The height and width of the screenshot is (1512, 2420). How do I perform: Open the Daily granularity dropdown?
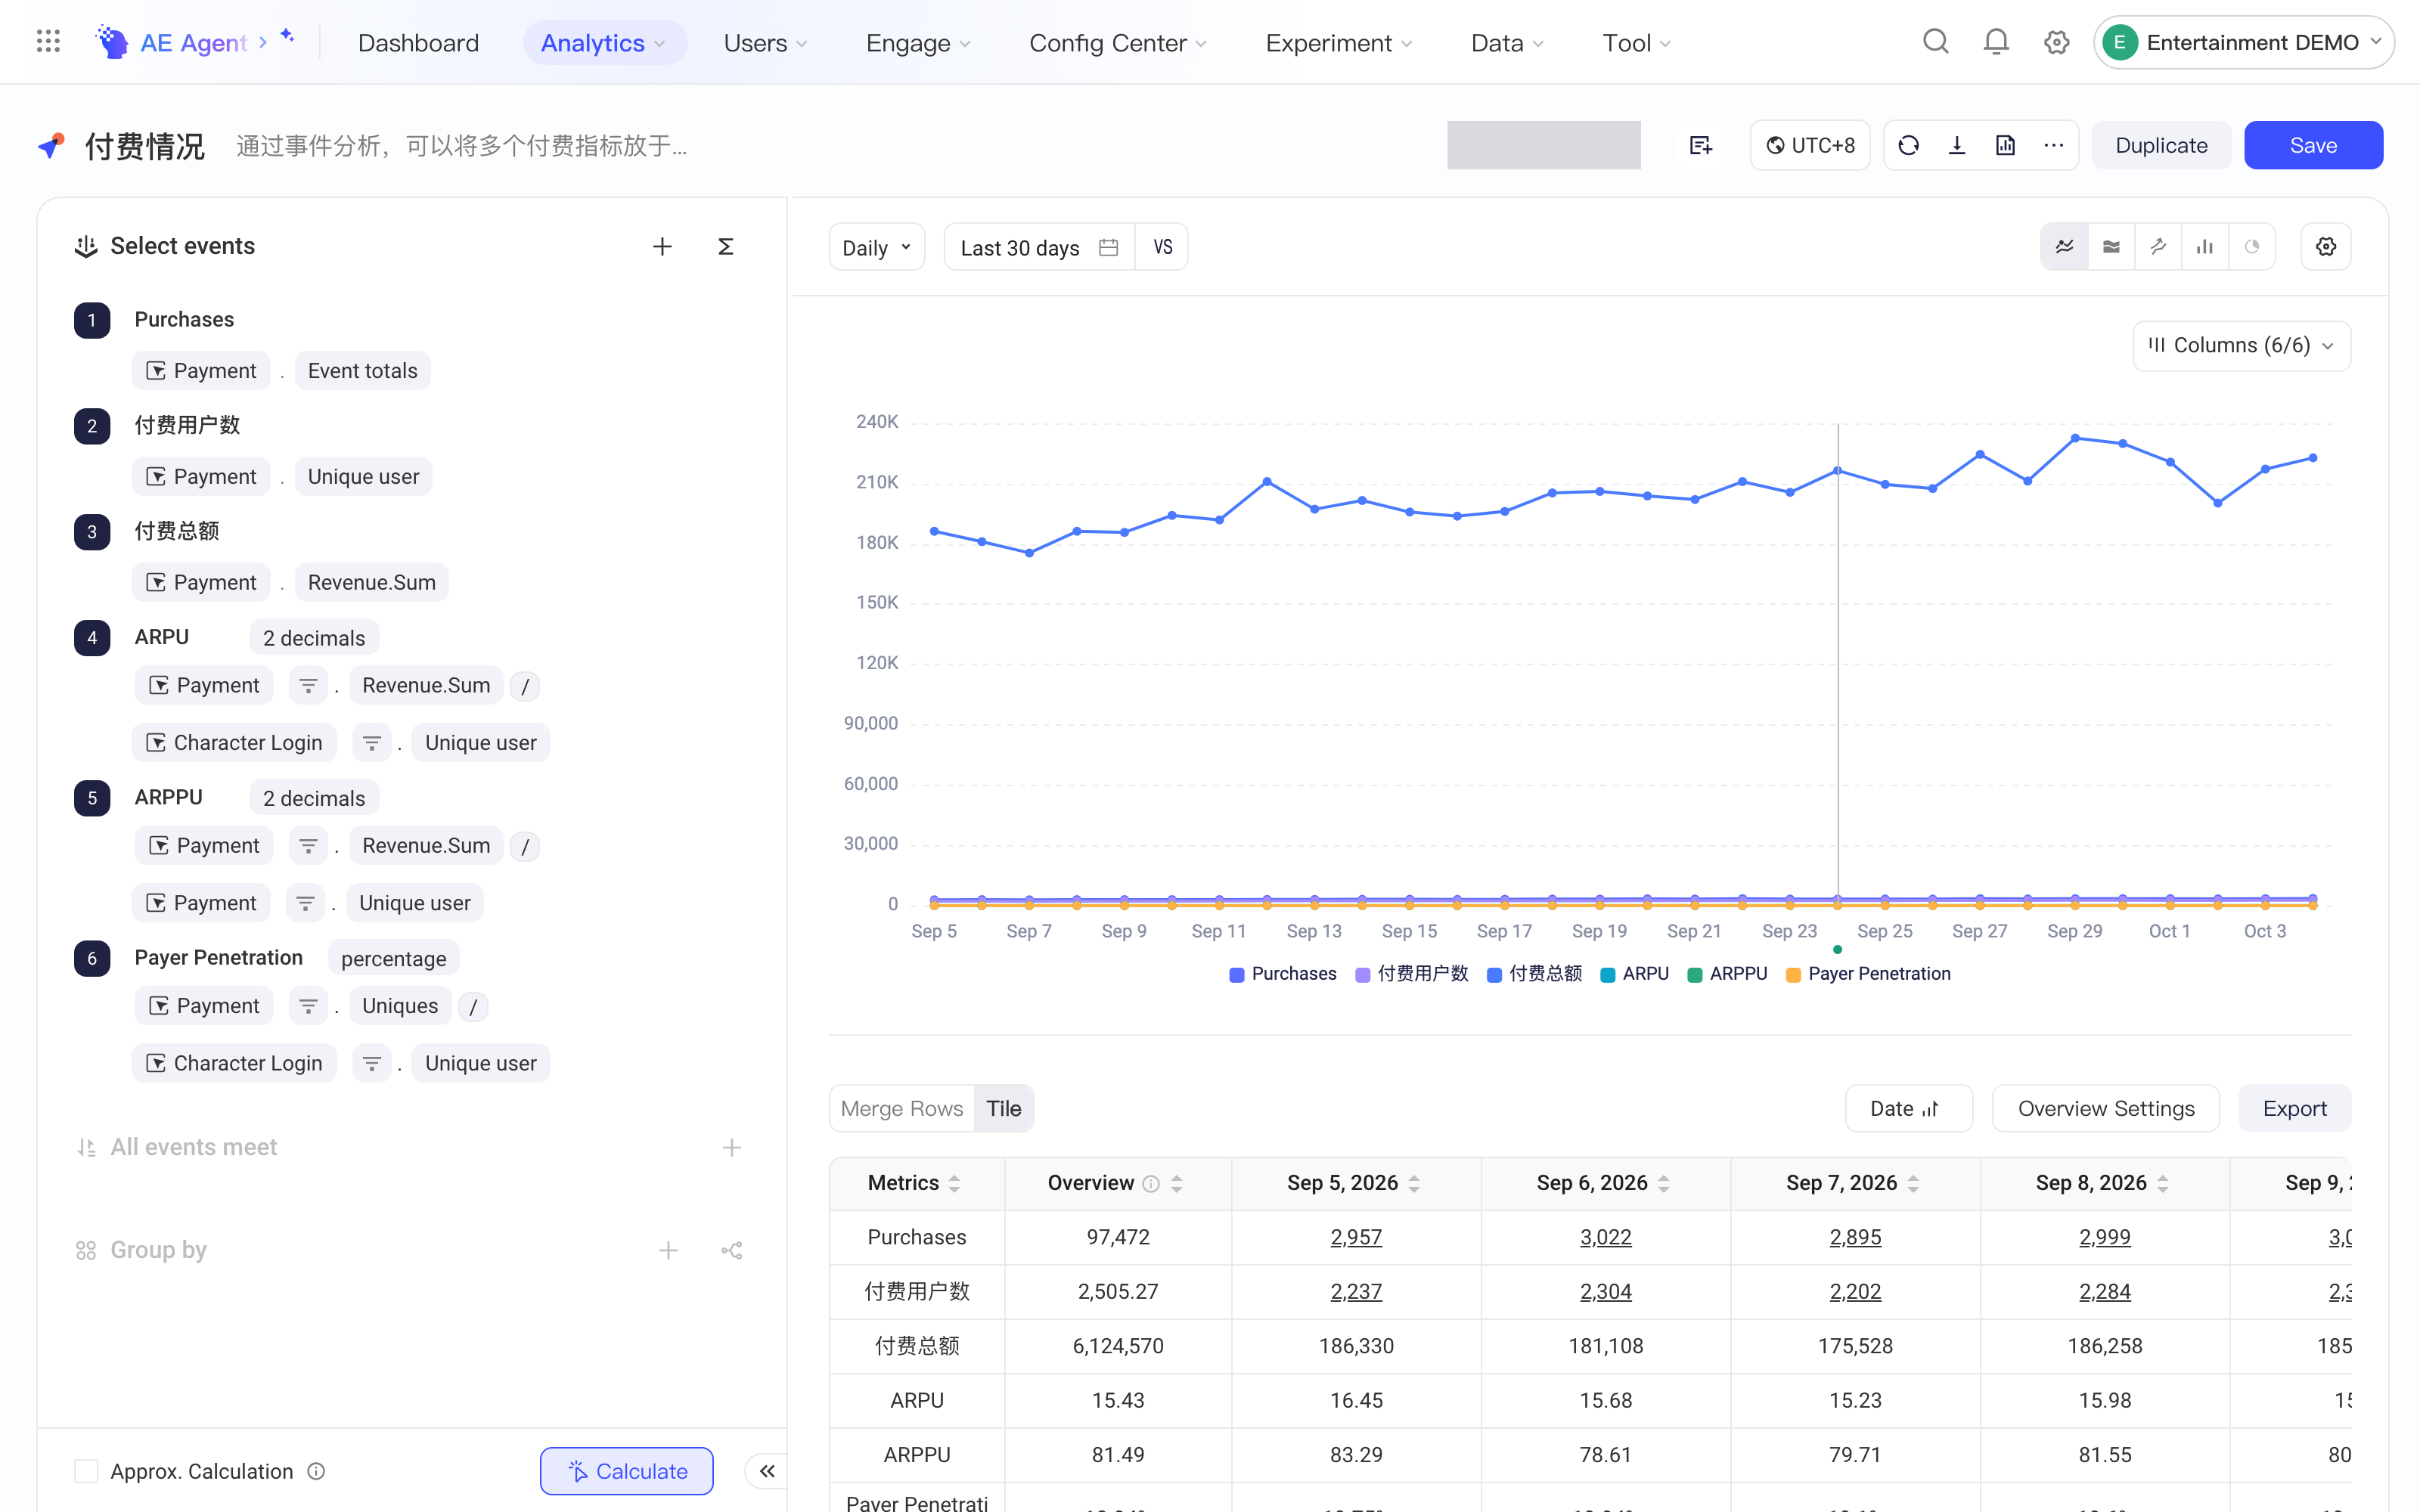877,247
